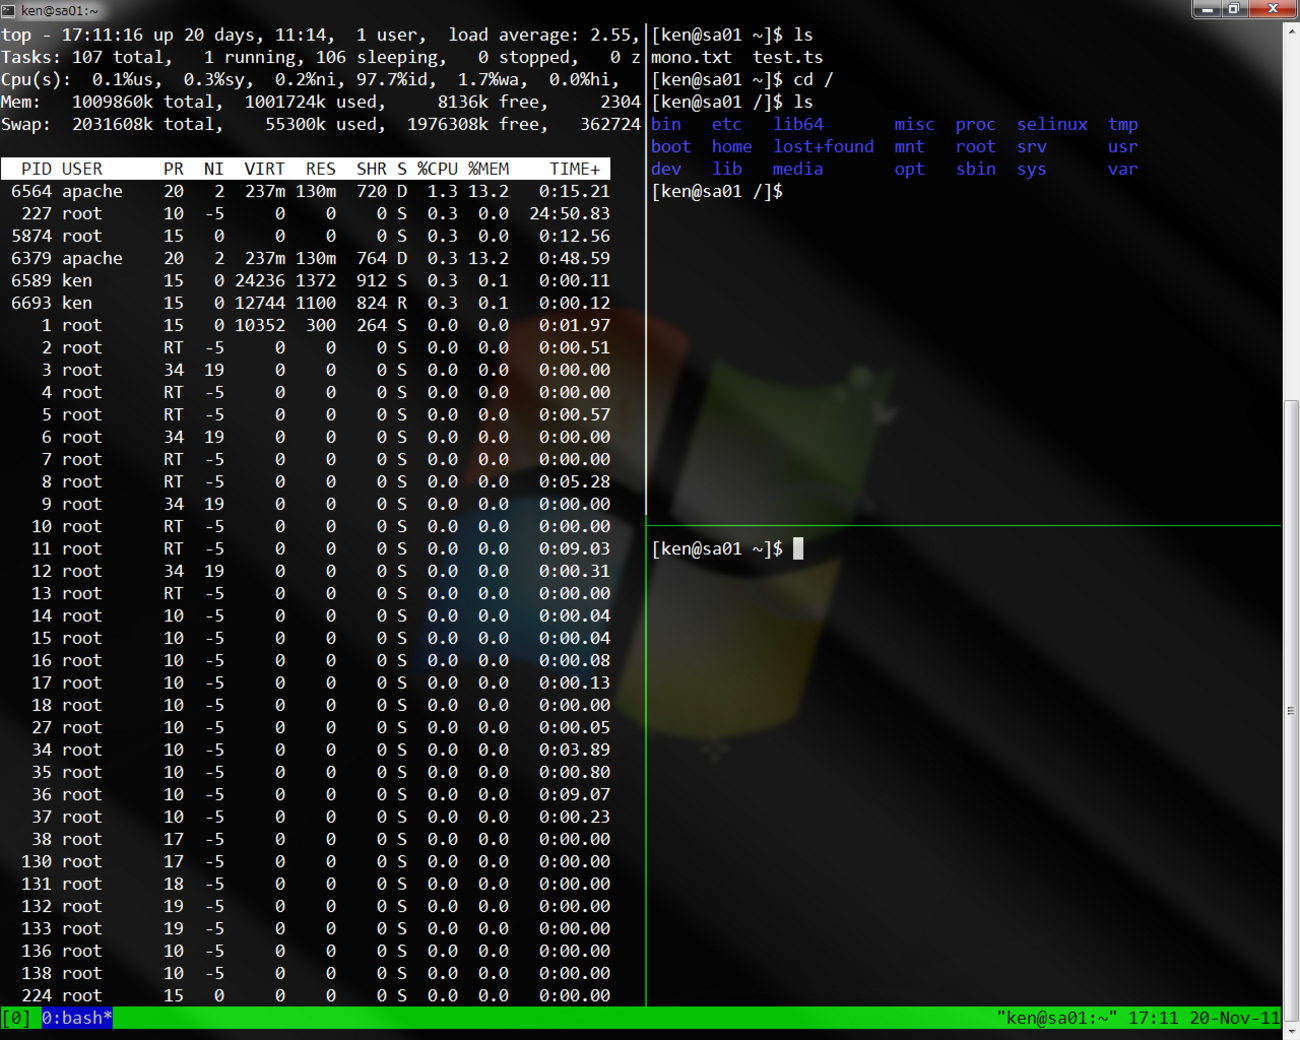This screenshot has height=1040, width=1300.
Task: Click the VIRT column header
Action: click(265, 169)
